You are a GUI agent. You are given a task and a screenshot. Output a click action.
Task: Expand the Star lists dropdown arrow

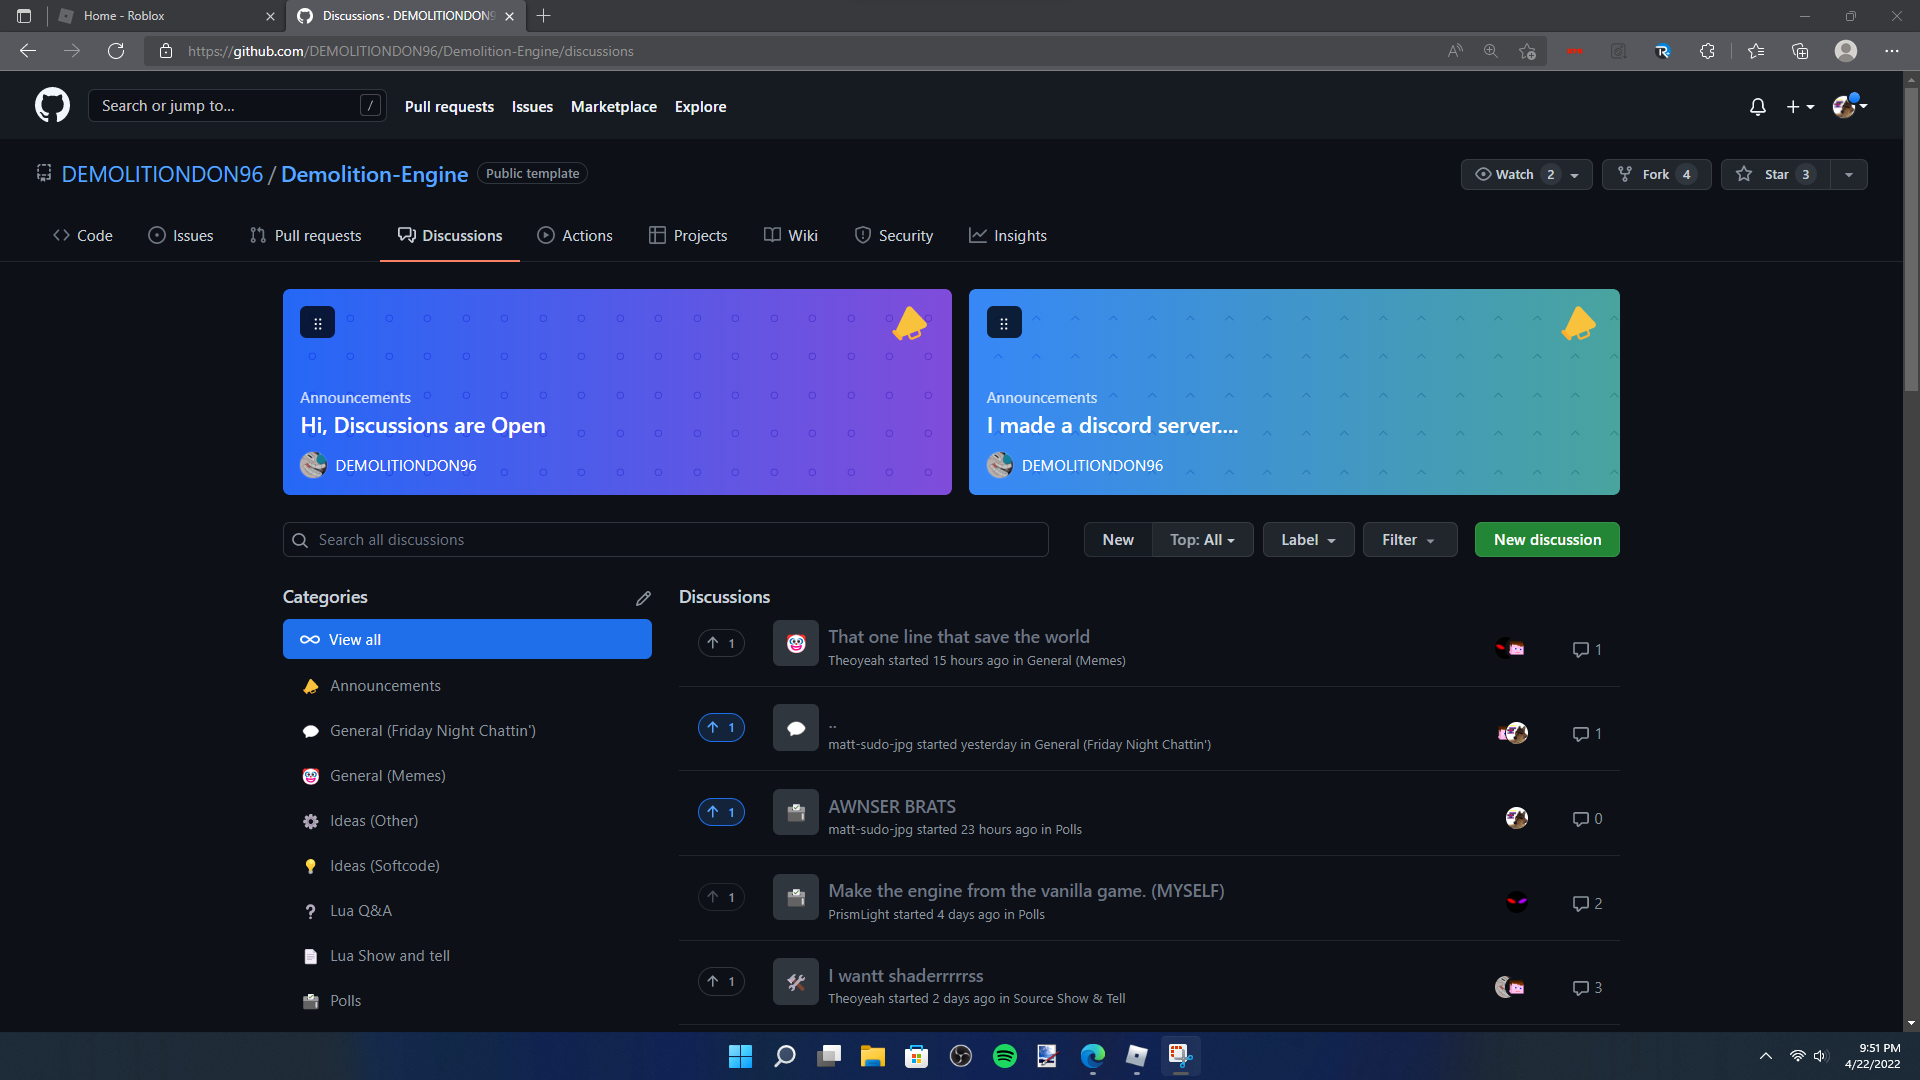[x=1849, y=174]
